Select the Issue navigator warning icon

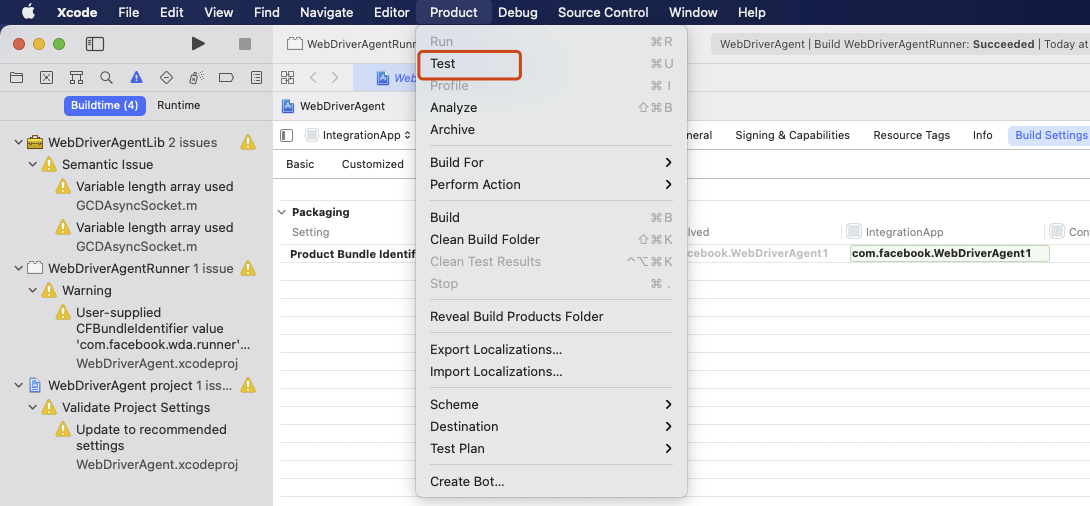click(x=136, y=77)
